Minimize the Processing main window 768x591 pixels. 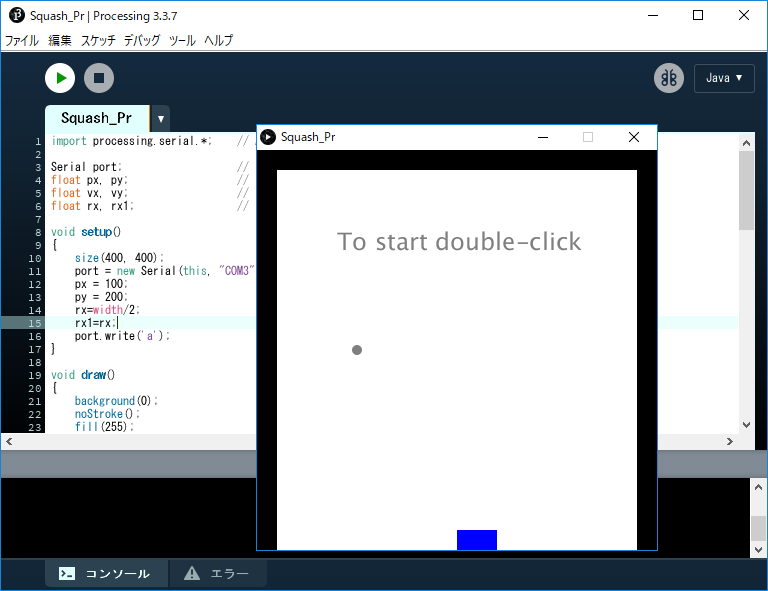coord(652,15)
